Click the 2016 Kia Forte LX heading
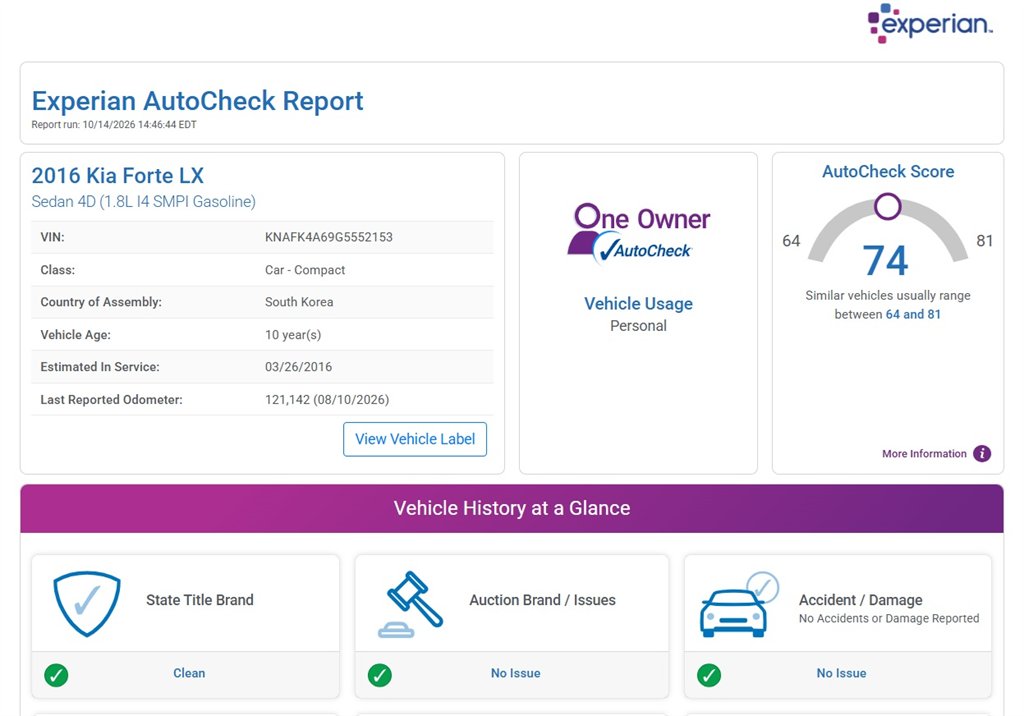This screenshot has width=1024, height=716. [x=118, y=175]
